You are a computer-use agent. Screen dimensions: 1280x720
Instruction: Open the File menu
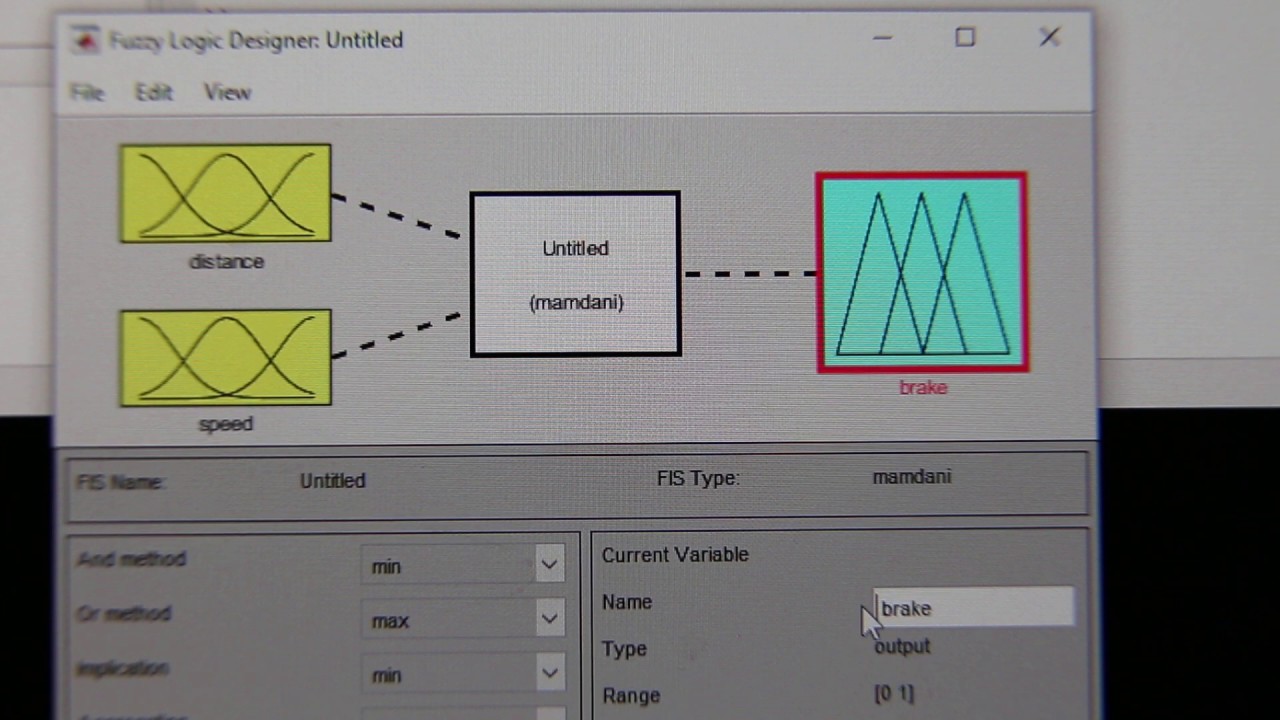87,92
